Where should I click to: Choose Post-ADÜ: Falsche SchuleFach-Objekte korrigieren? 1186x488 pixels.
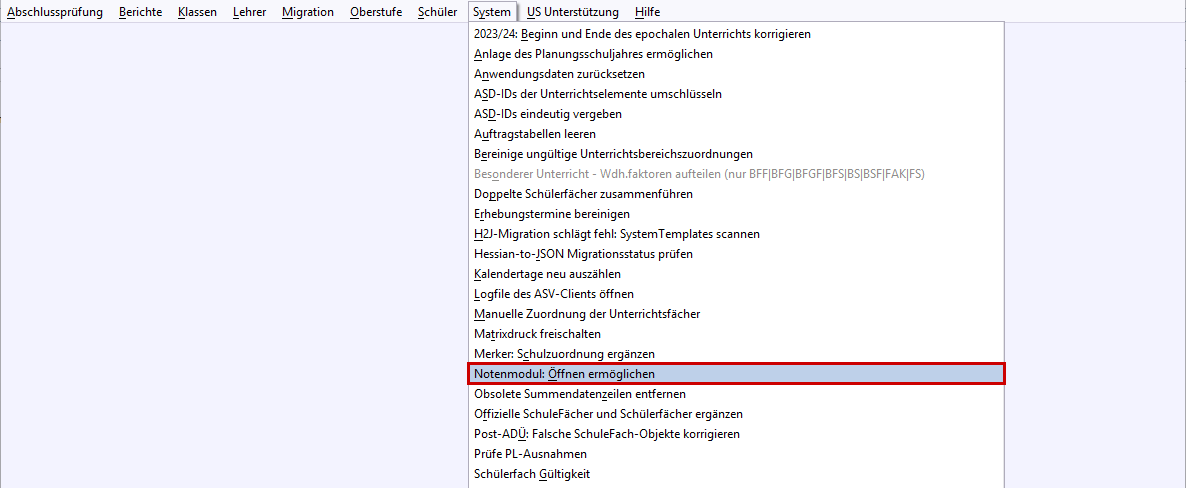click(737, 434)
